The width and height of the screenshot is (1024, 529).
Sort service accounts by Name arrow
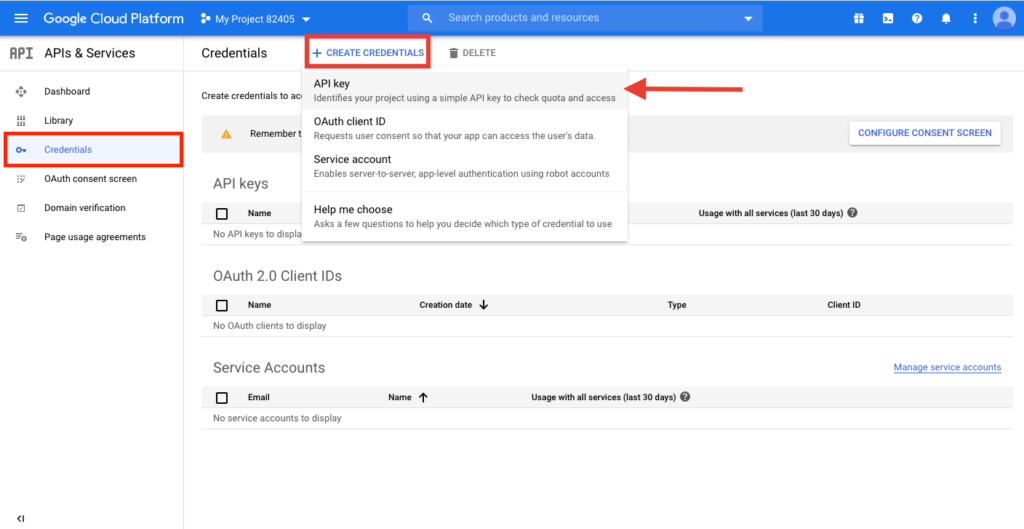[423, 397]
